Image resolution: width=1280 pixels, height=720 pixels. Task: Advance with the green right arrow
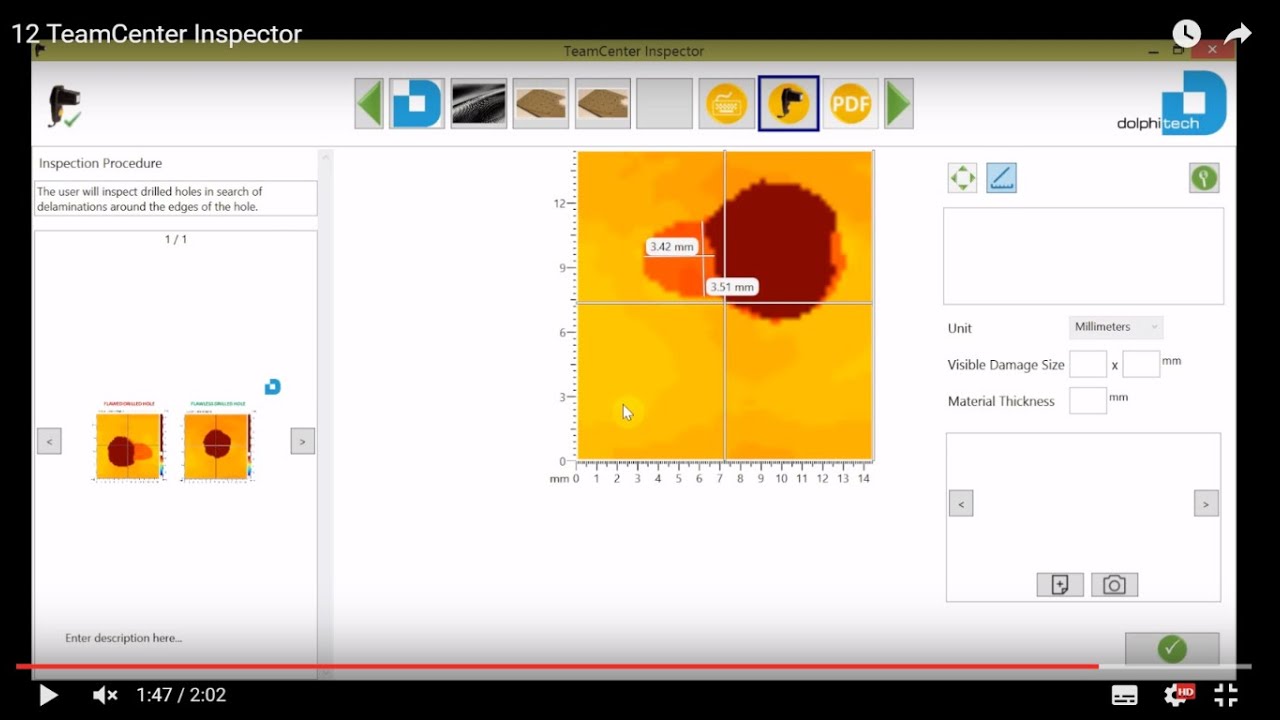click(x=898, y=104)
